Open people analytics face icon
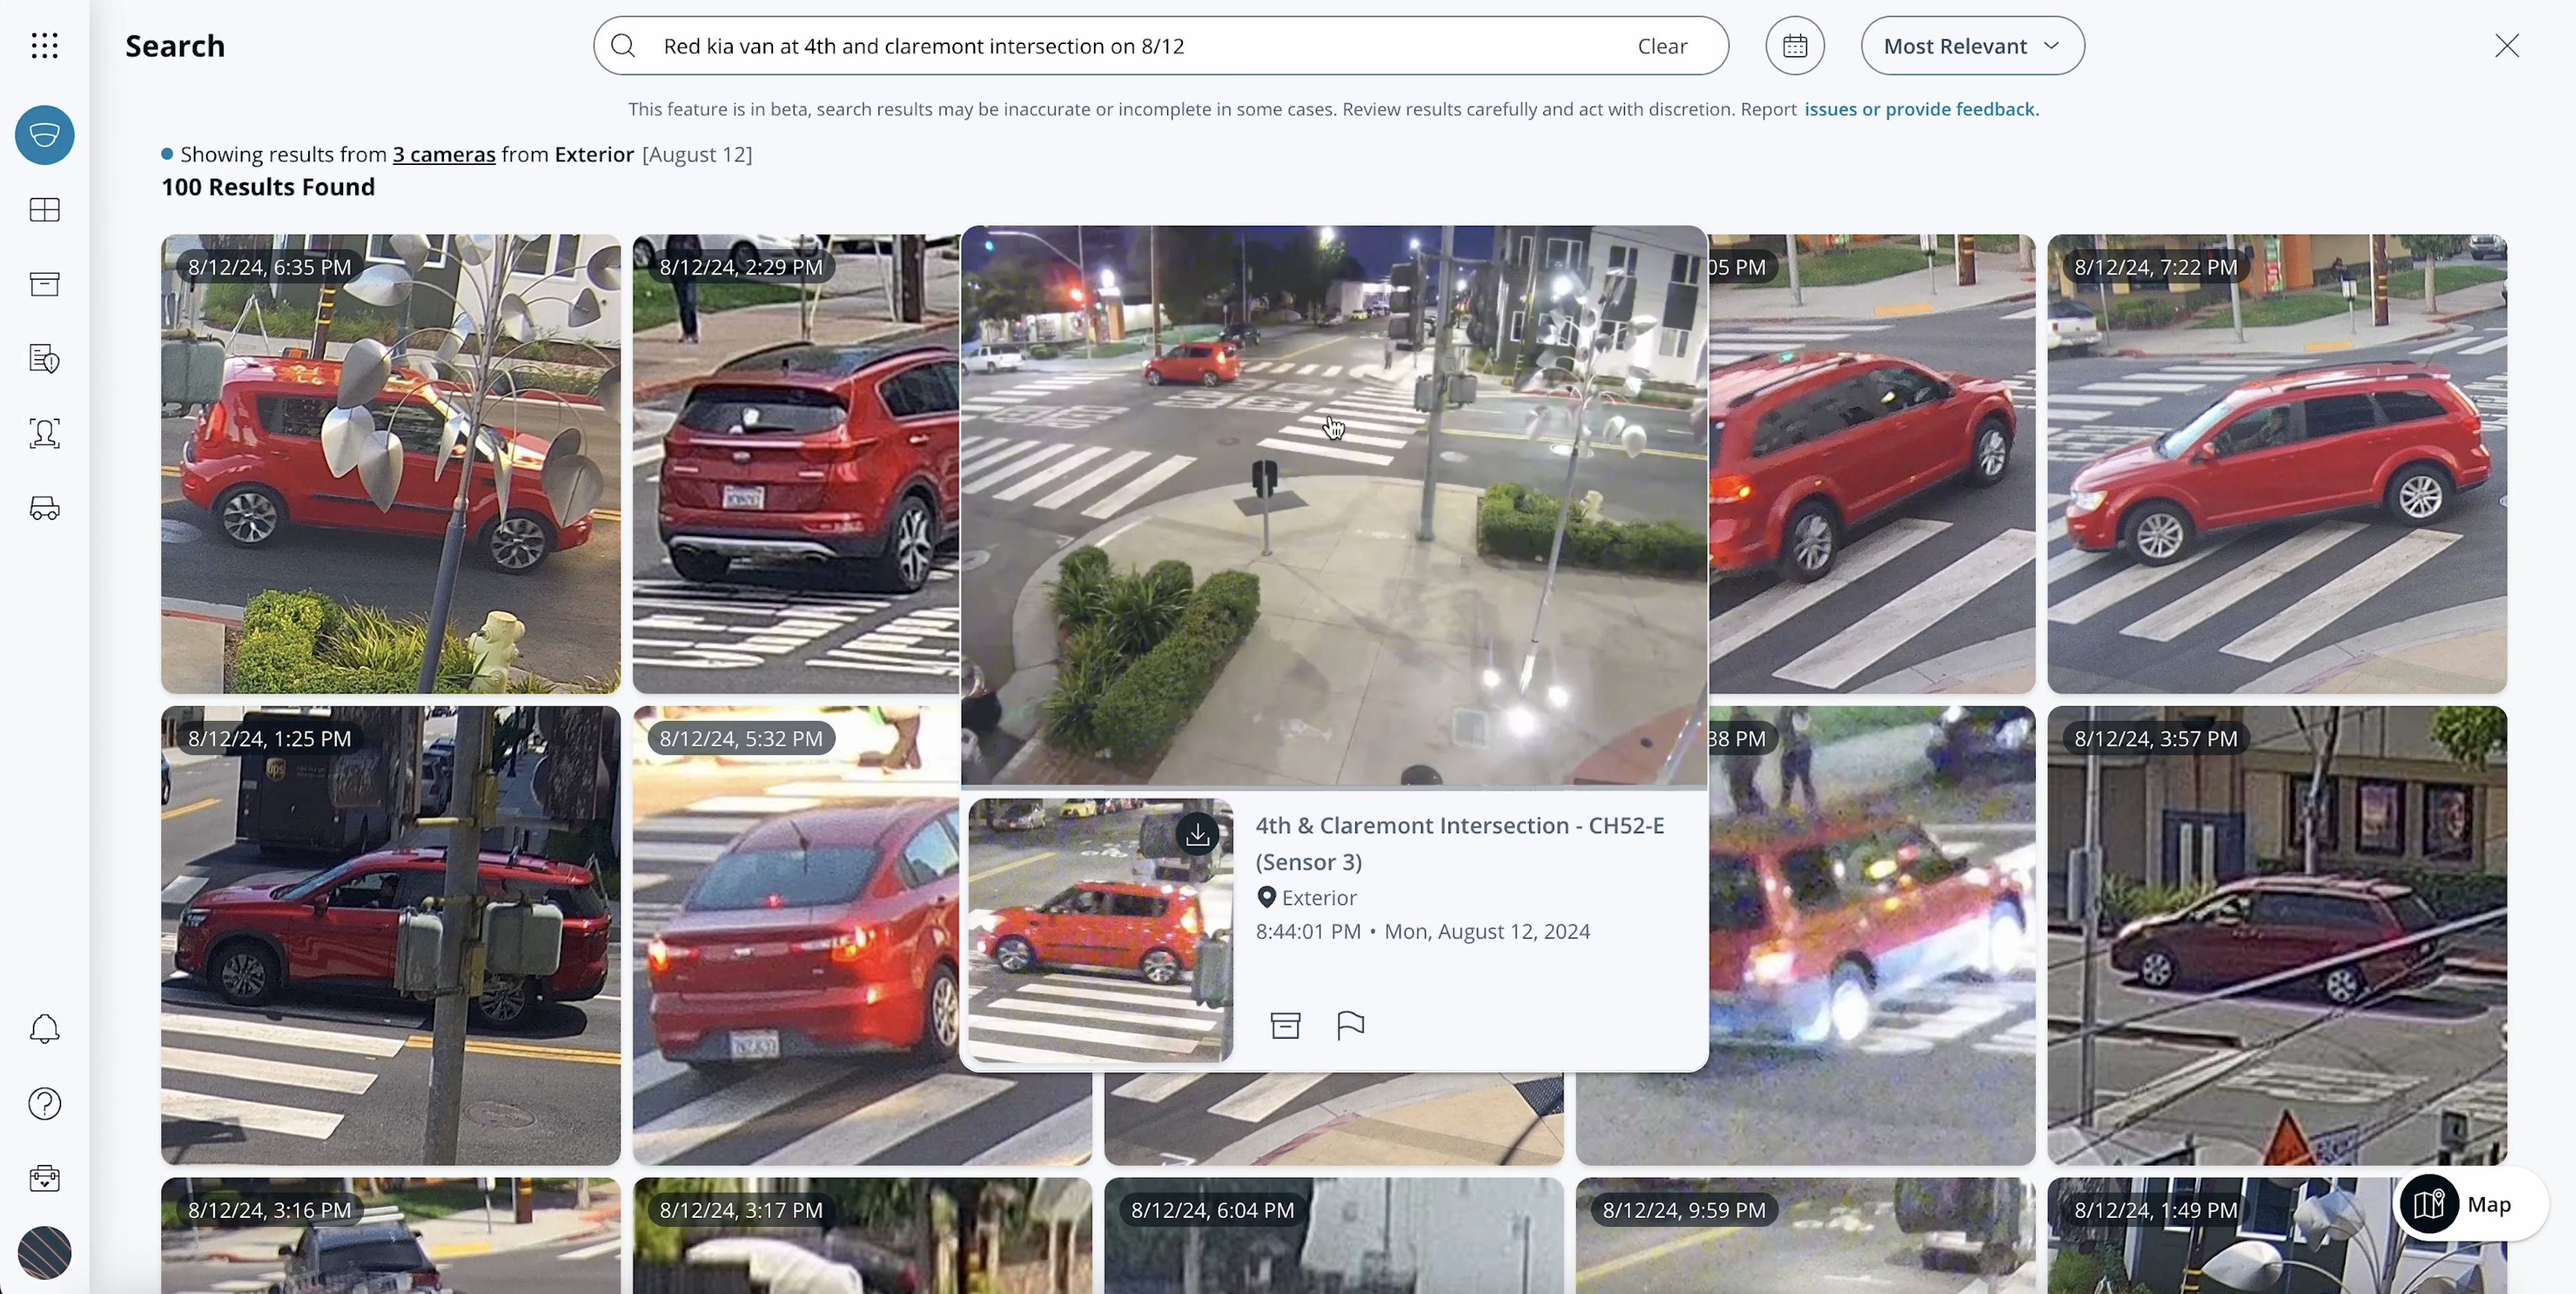Image resolution: width=2576 pixels, height=1294 pixels. [44, 433]
